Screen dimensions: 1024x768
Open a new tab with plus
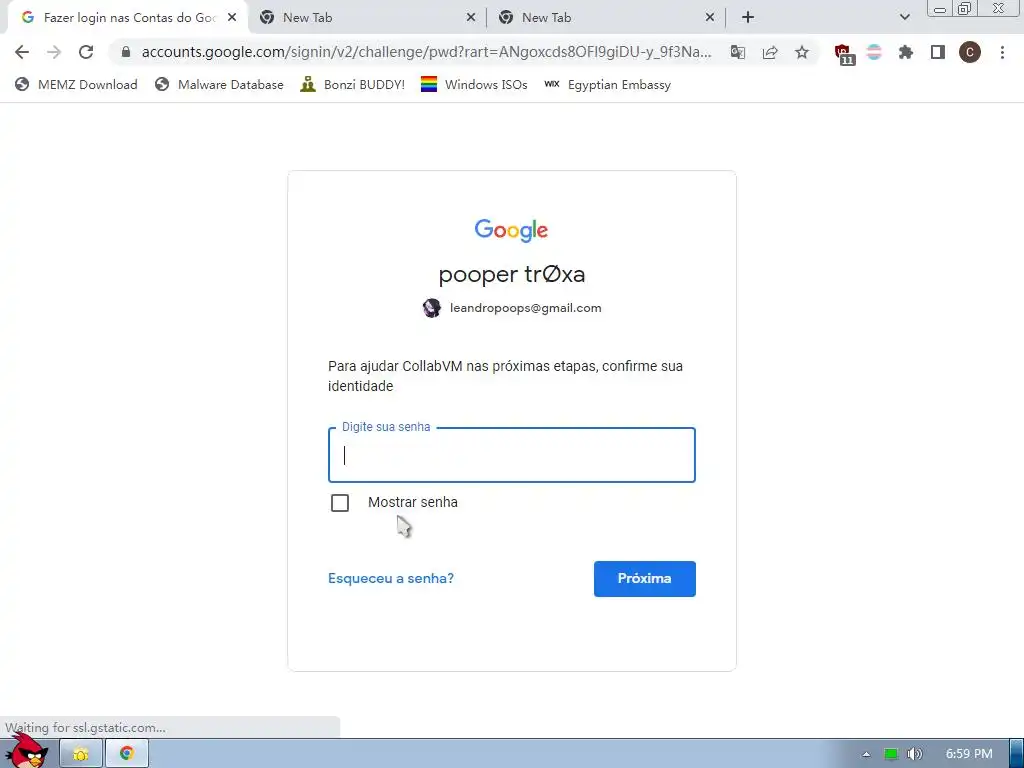pyautogui.click(x=748, y=18)
